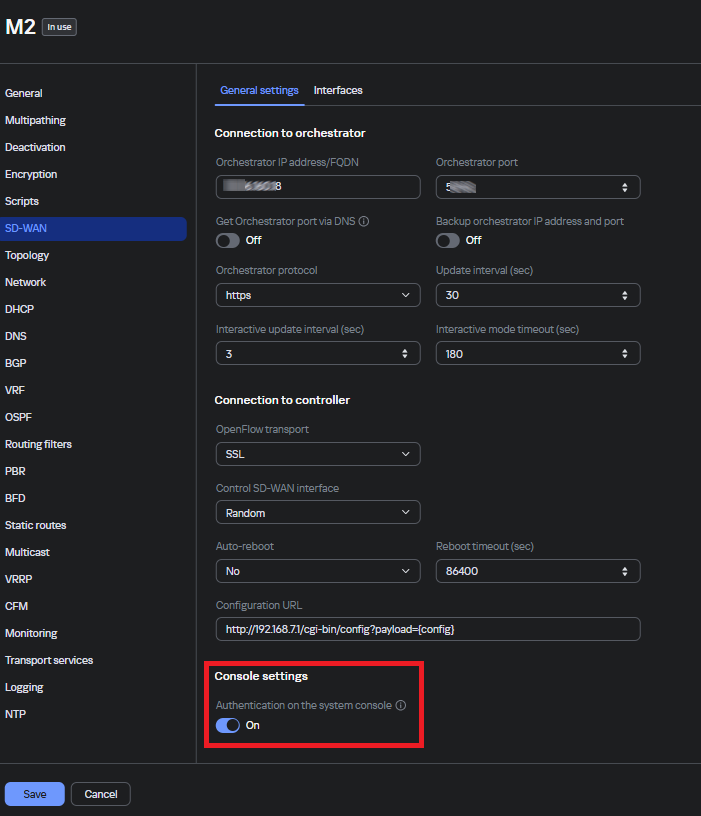Open the Orchestrator protocol dropdown

coord(318,295)
